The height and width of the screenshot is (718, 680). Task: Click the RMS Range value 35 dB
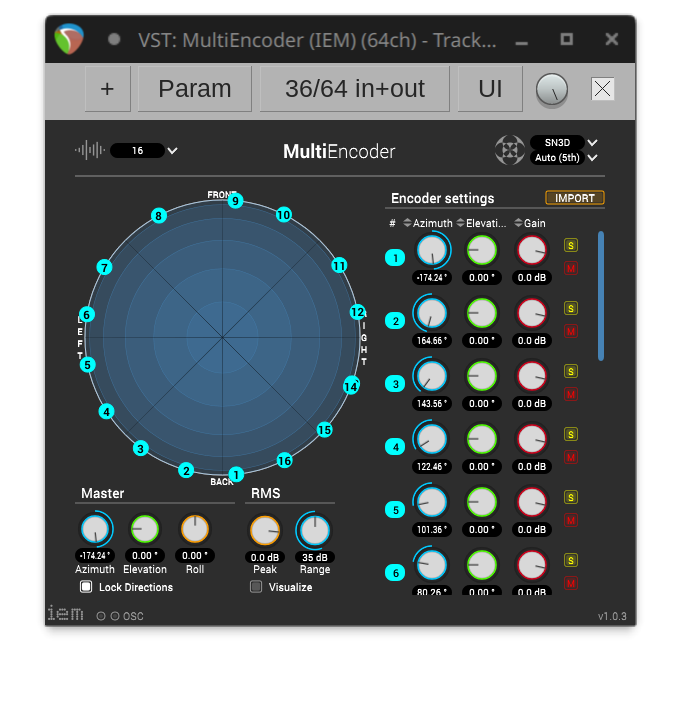click(315, 557)
